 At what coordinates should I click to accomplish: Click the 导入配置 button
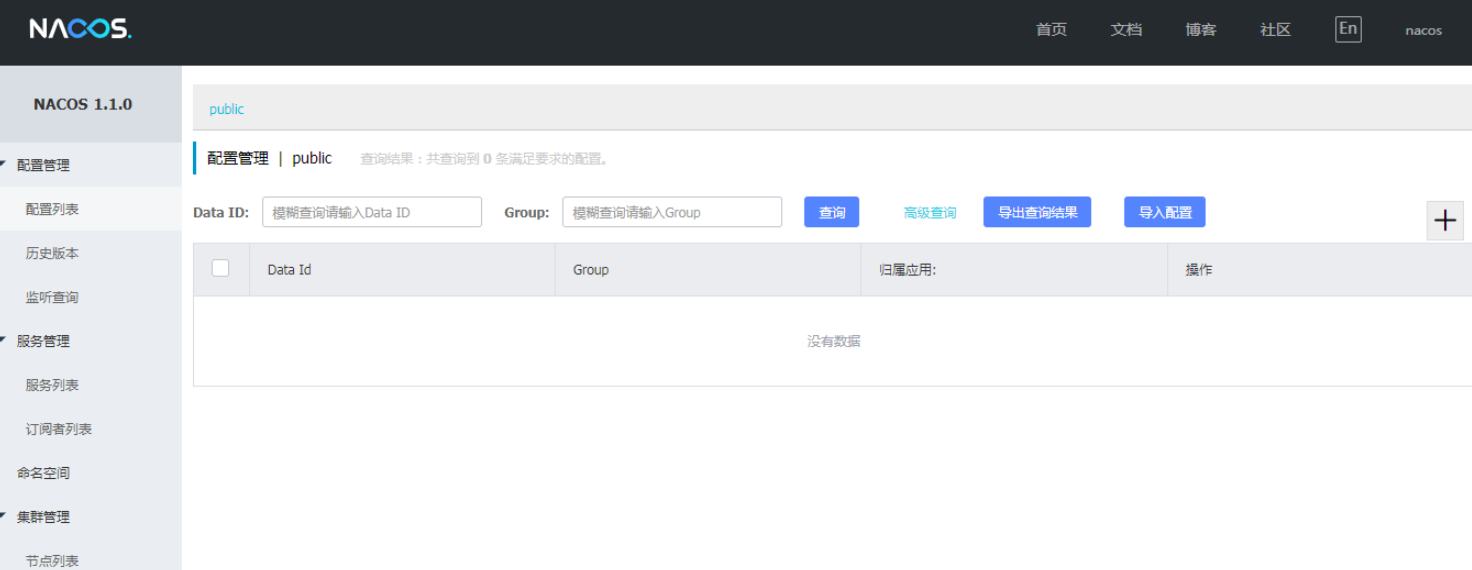click(x=1165, y=212)
